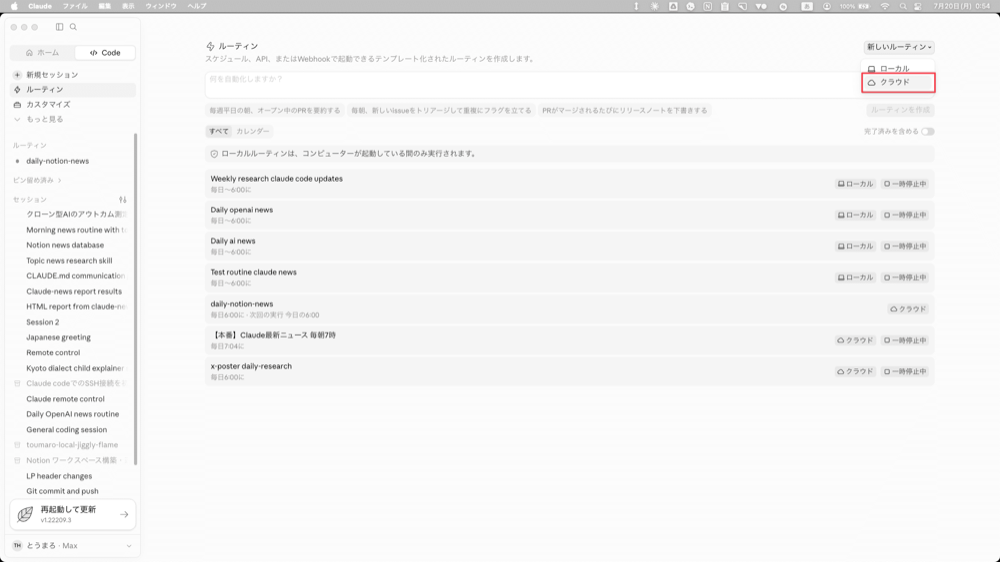Screen dimensions: 1000x562
Task: Open the 新しいルーティン dropdown
Action: pos(899,47)
